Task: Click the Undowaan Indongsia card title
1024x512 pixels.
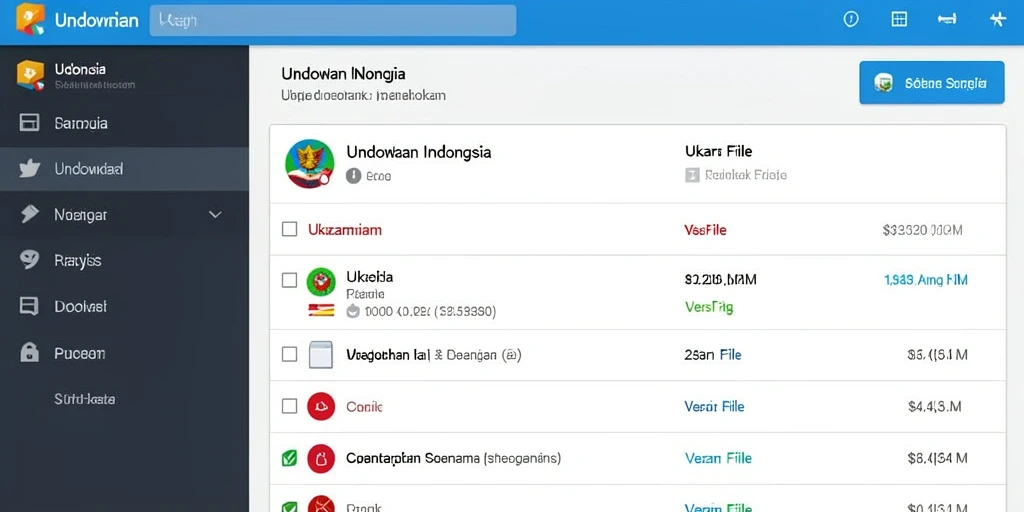Action: point(419,152)
